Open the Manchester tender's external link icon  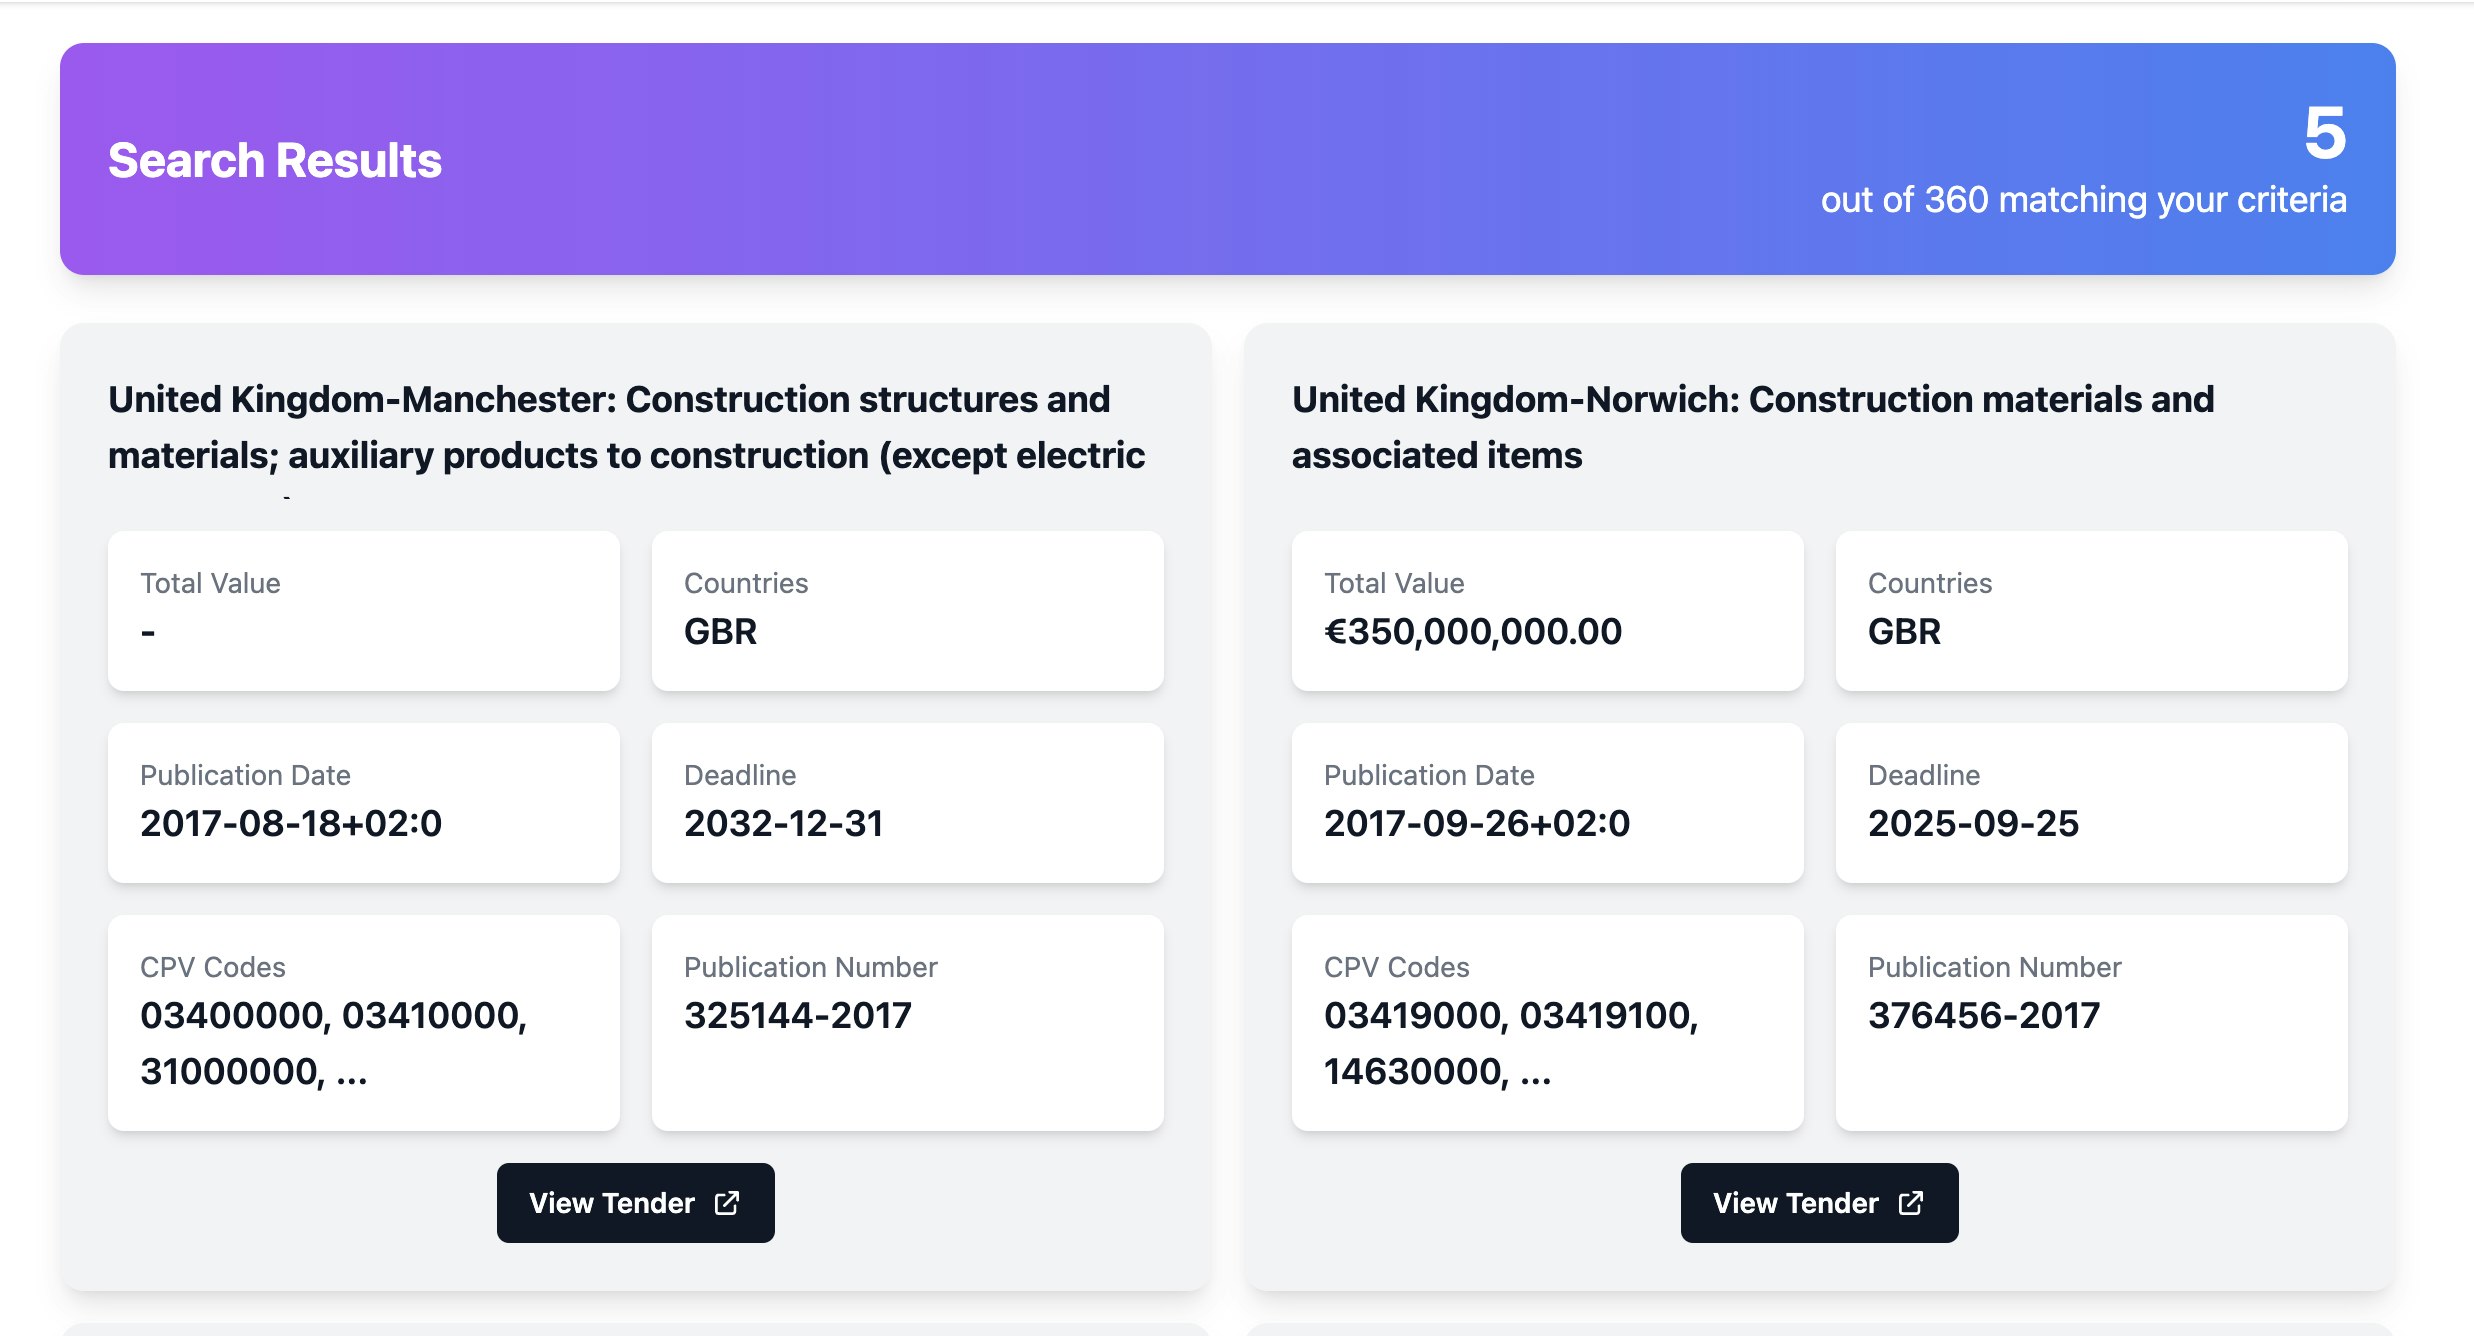tap(727, 1203)
